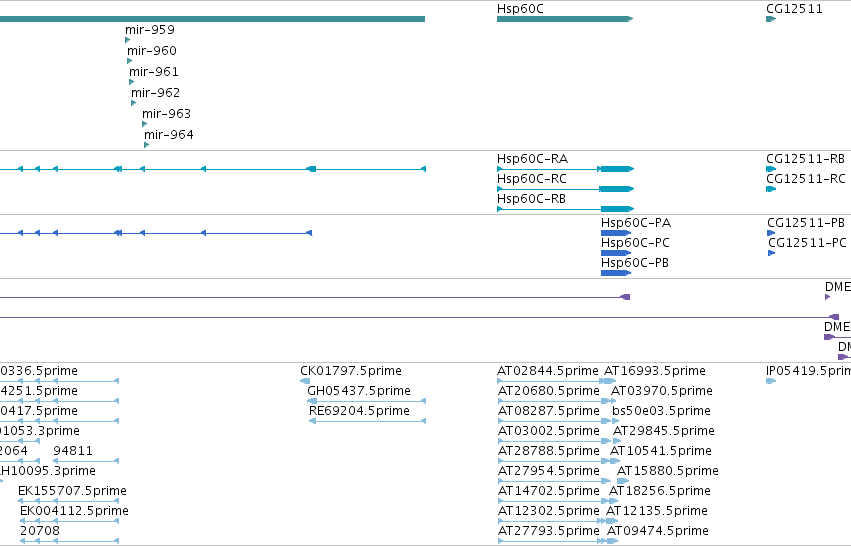Open the mir-963 label

click(x=167, y=114)
